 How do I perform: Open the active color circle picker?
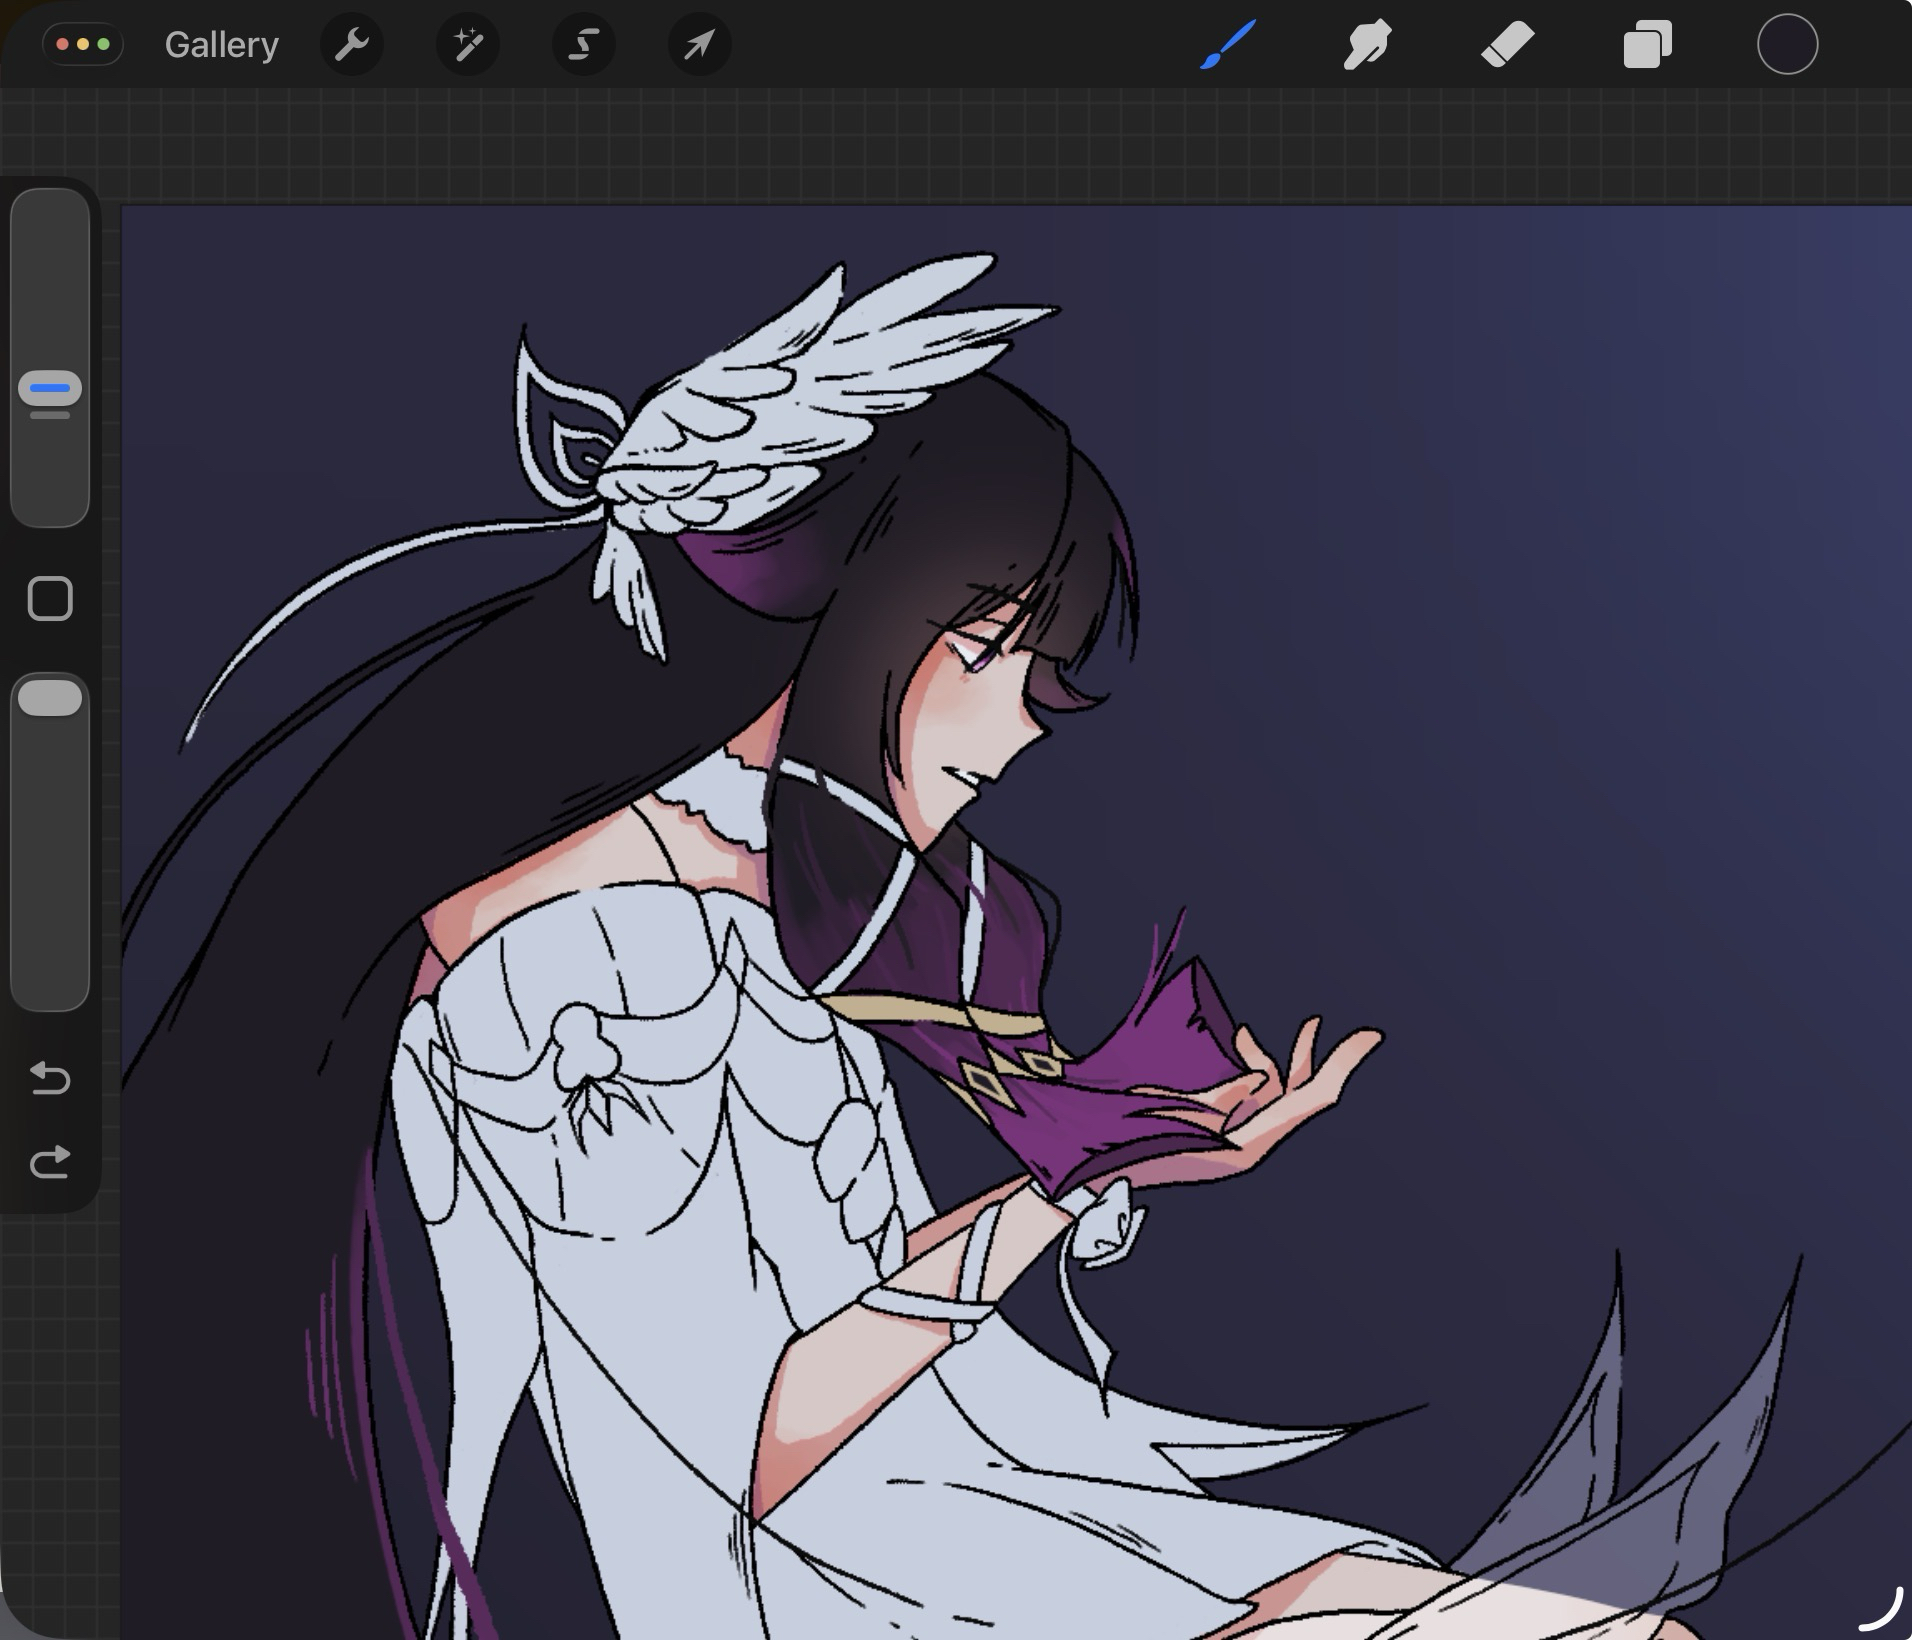point(1787,45)
